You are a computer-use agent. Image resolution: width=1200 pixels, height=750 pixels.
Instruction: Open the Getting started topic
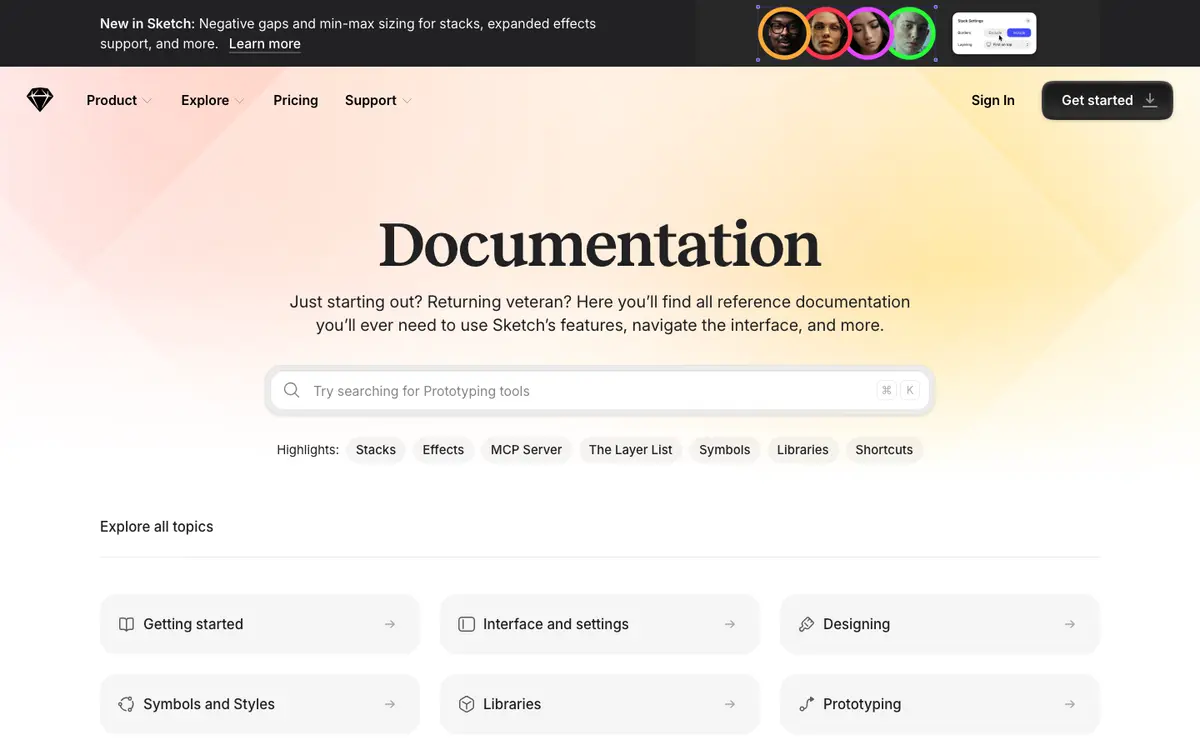tap(260, 624)
